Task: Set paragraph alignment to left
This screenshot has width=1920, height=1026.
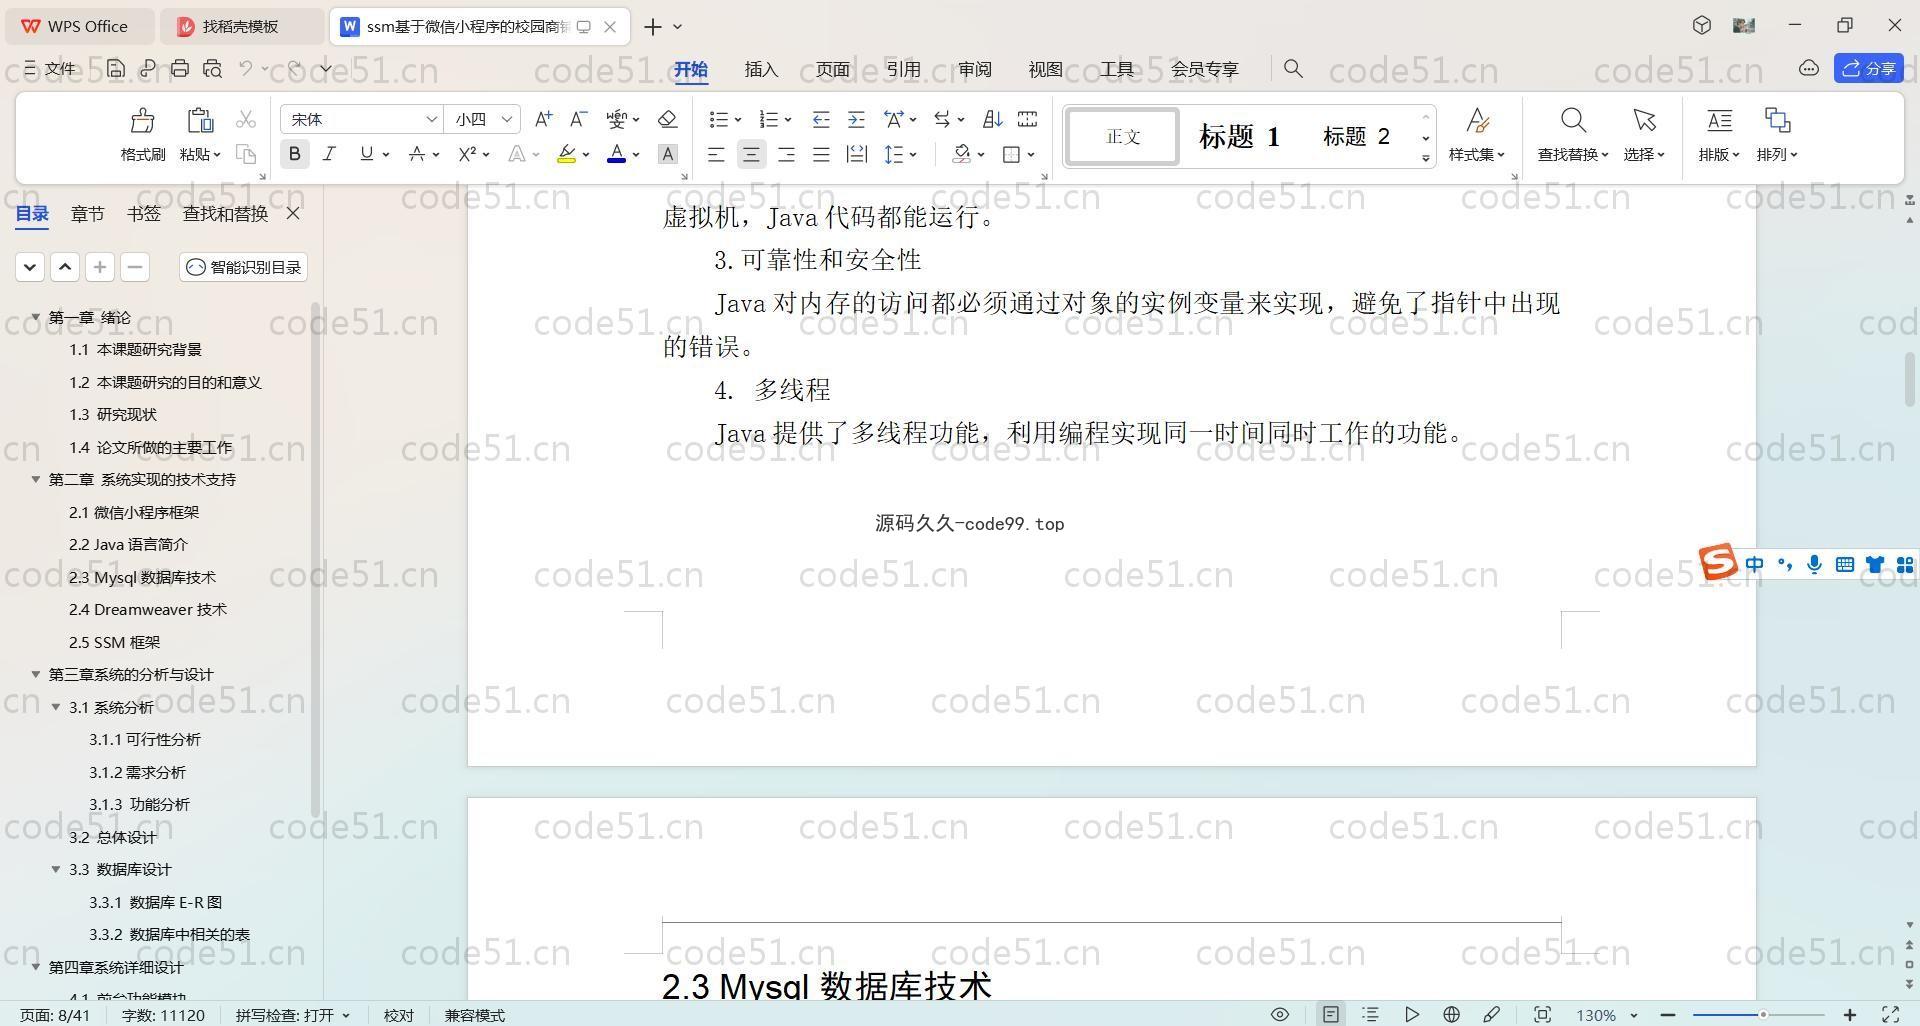Action: [716, 154]
